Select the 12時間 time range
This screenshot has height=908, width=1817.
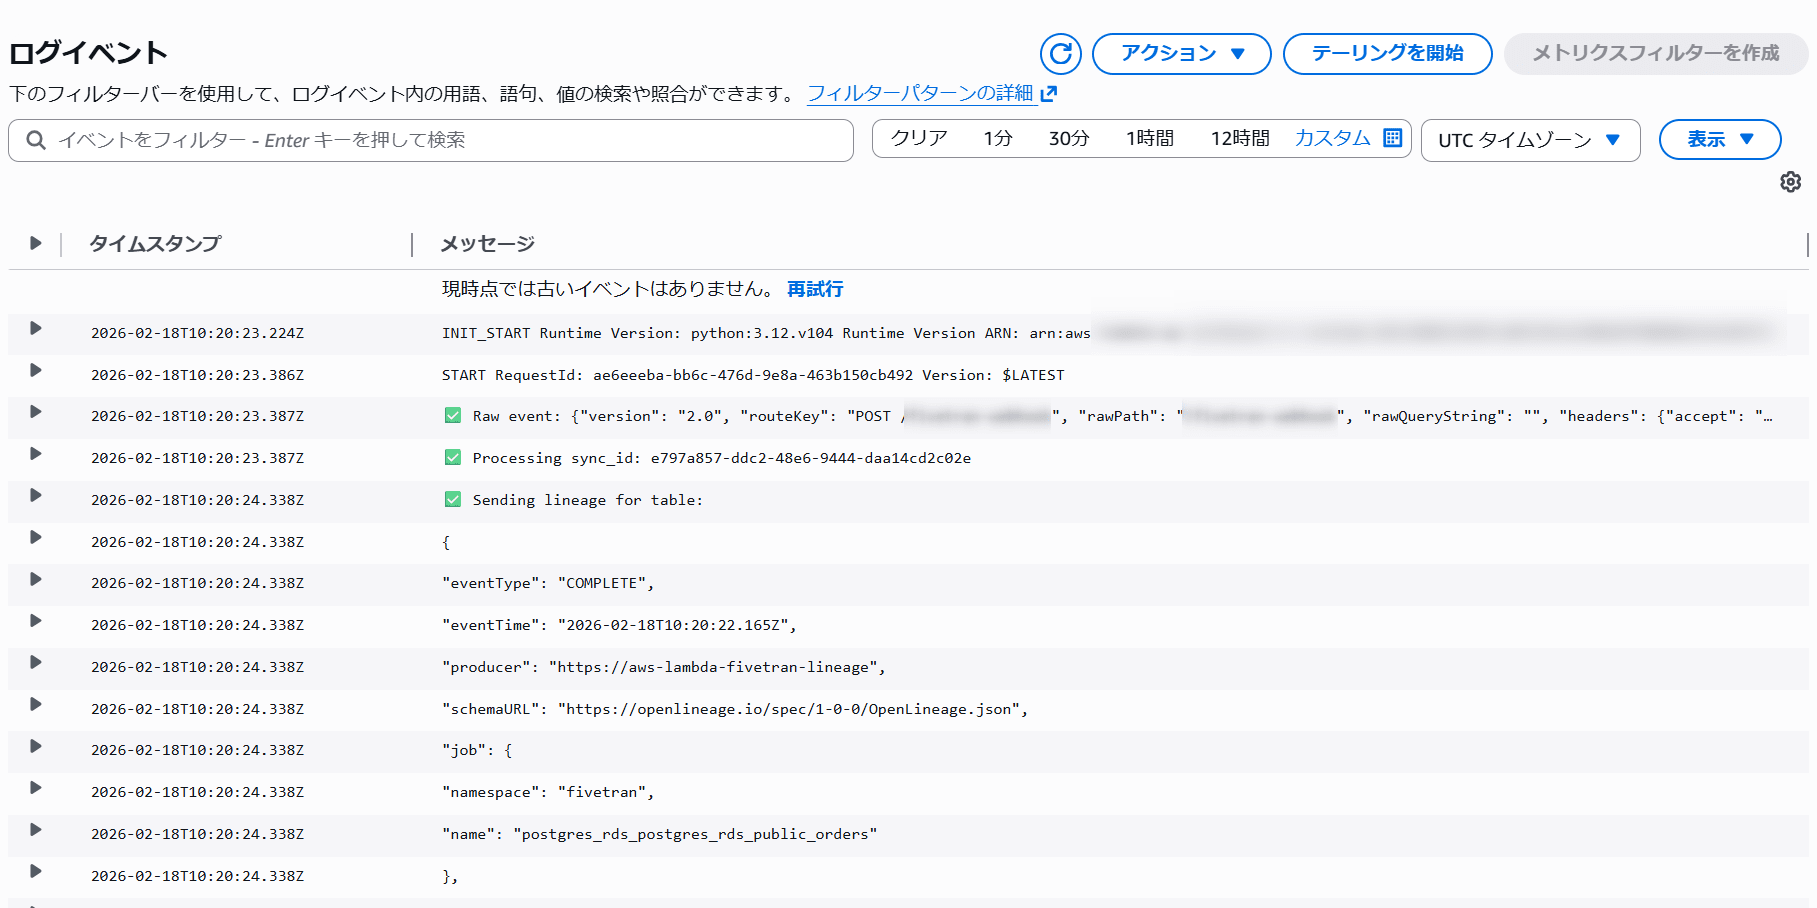[1239, 138]
